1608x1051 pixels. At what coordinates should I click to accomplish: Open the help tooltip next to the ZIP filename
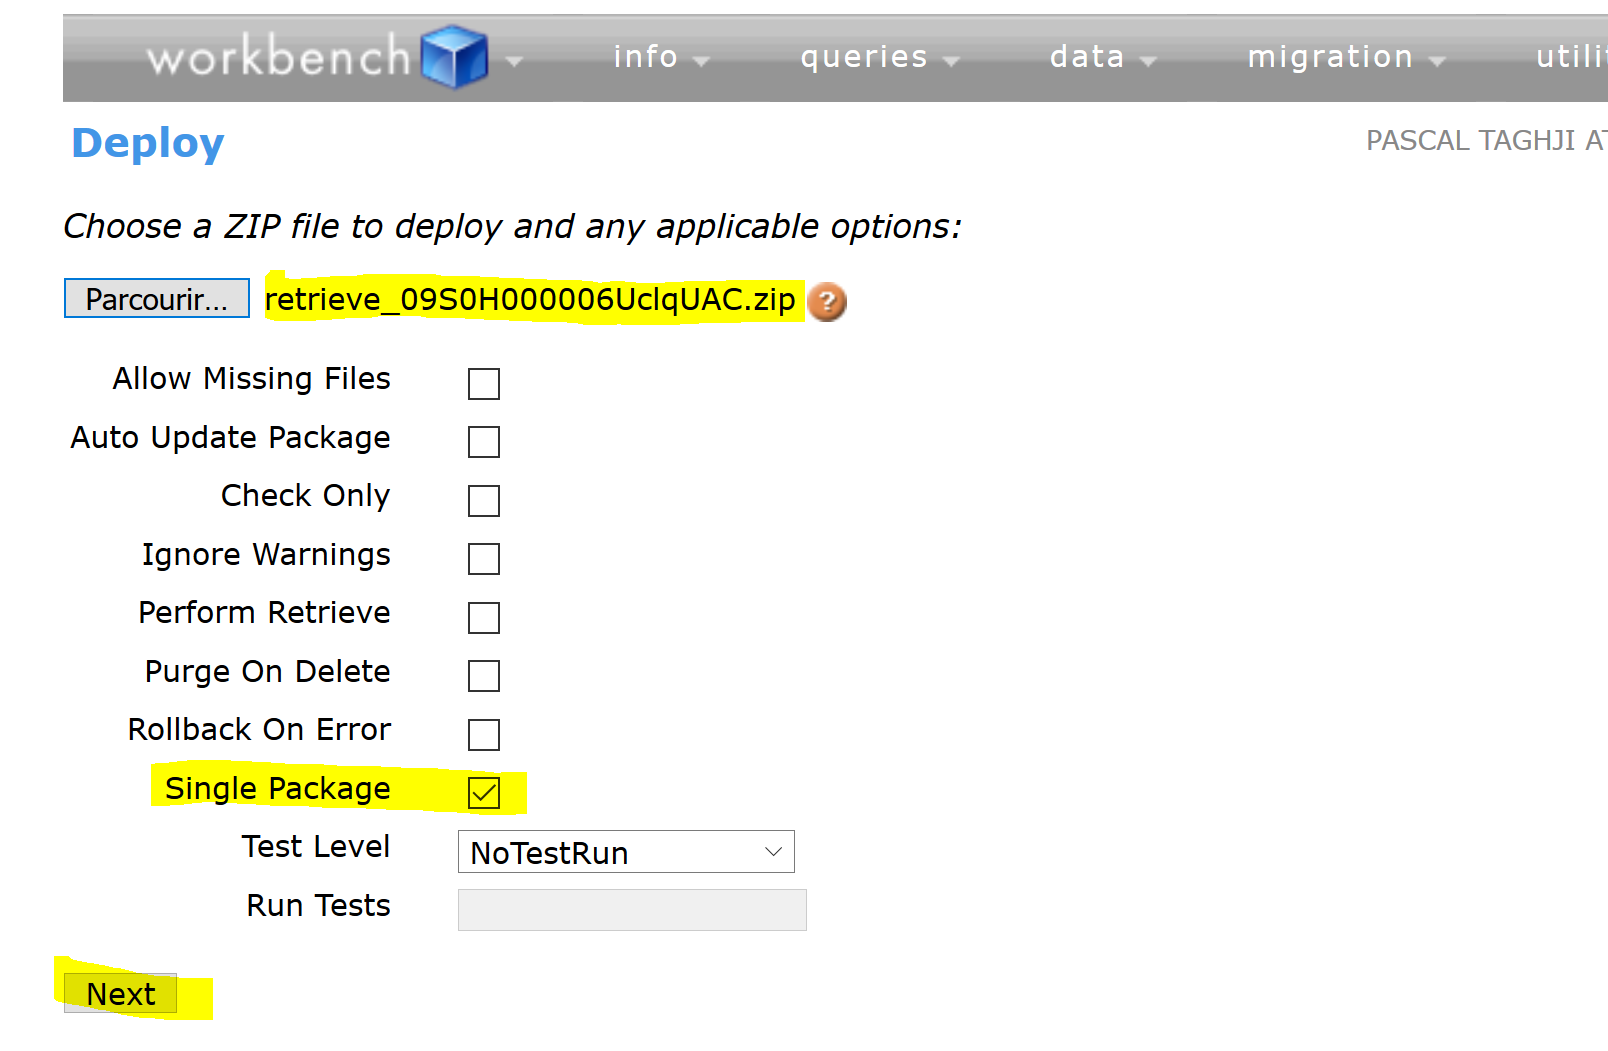[827, 302]
